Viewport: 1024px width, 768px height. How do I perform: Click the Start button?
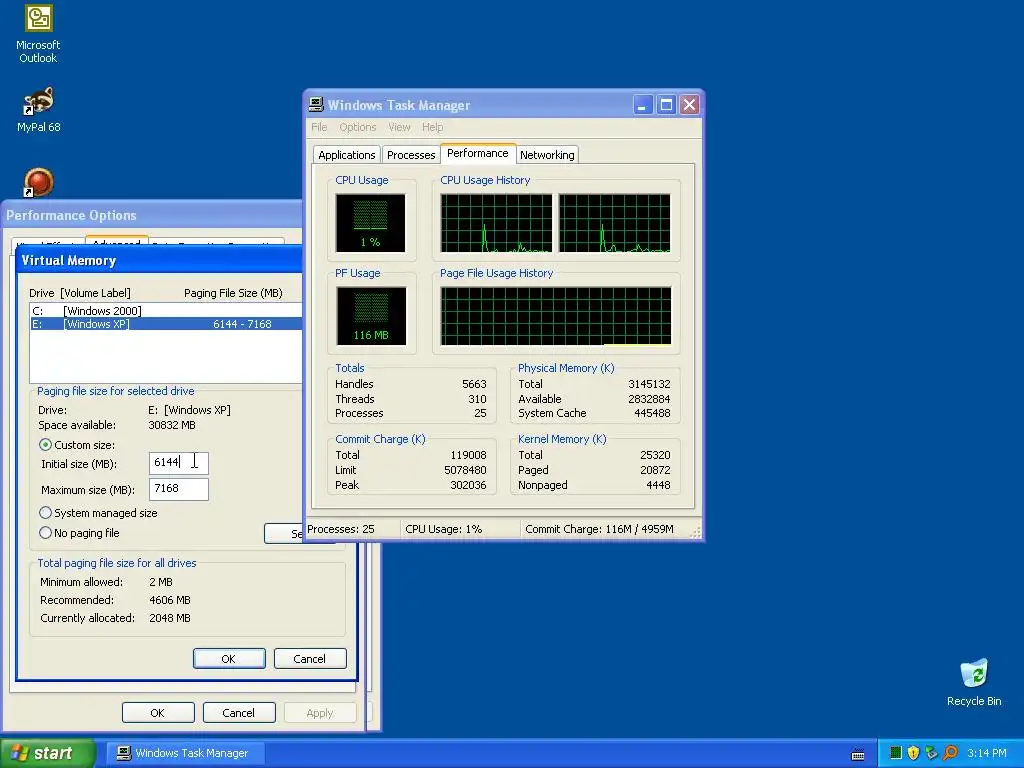(47, 753)
